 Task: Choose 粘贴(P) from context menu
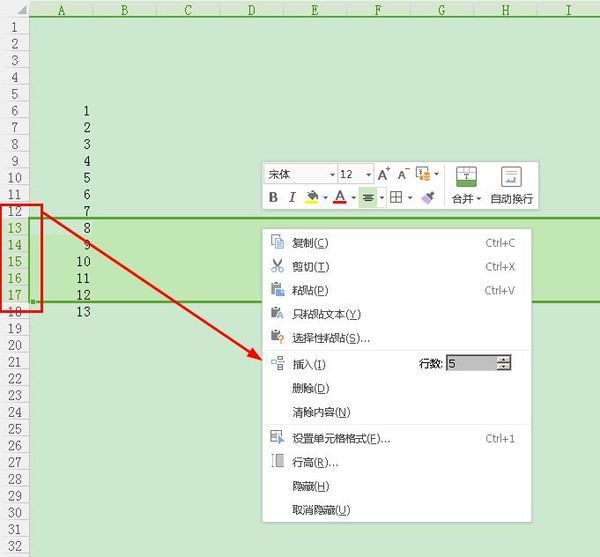pos(397,290)
